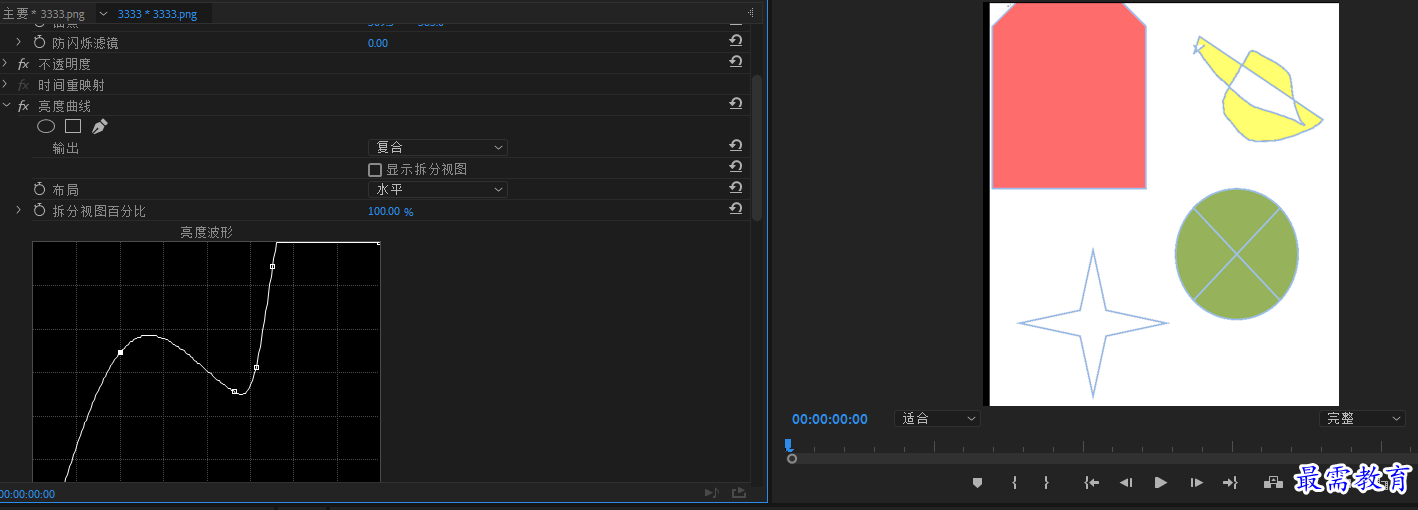1418x510 pixels.
Task: Enable the 显示拆分视图 checkbox
Action: [x=375, y=170]
